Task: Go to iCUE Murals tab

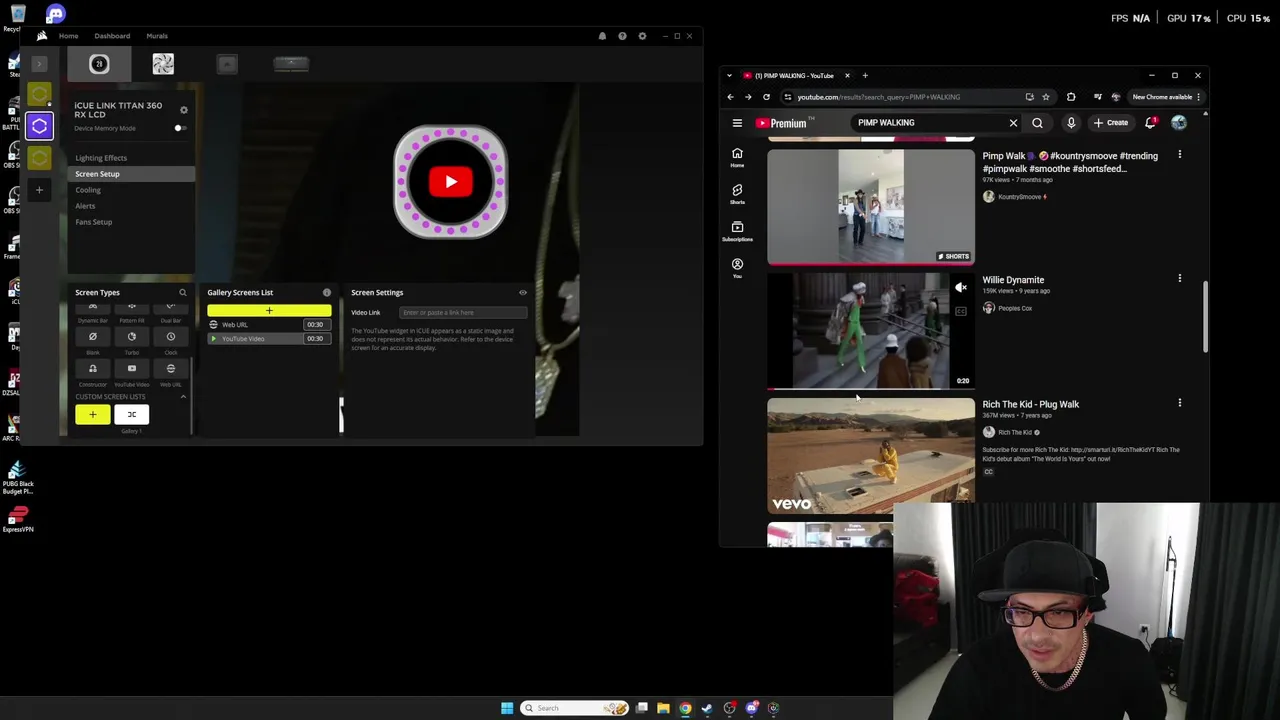Action: click(157, 36)
